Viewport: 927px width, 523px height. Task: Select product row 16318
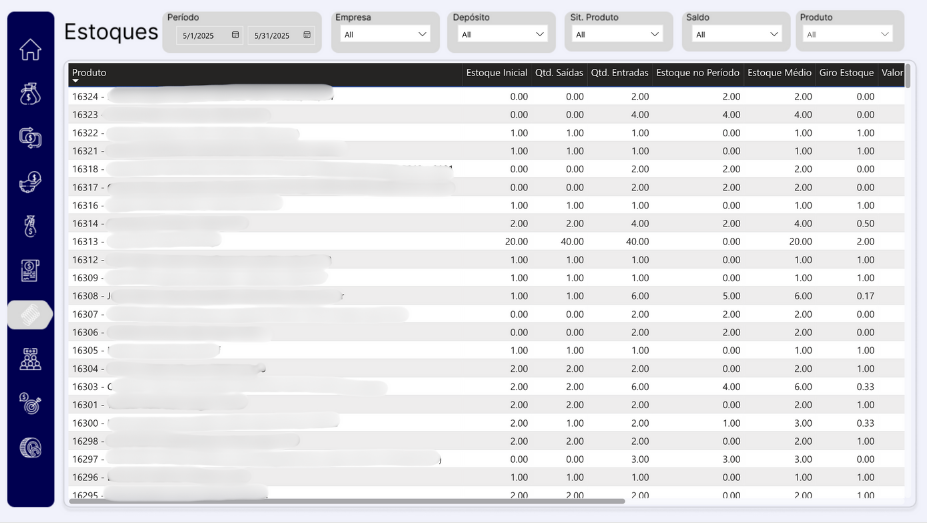pos(486,169)
